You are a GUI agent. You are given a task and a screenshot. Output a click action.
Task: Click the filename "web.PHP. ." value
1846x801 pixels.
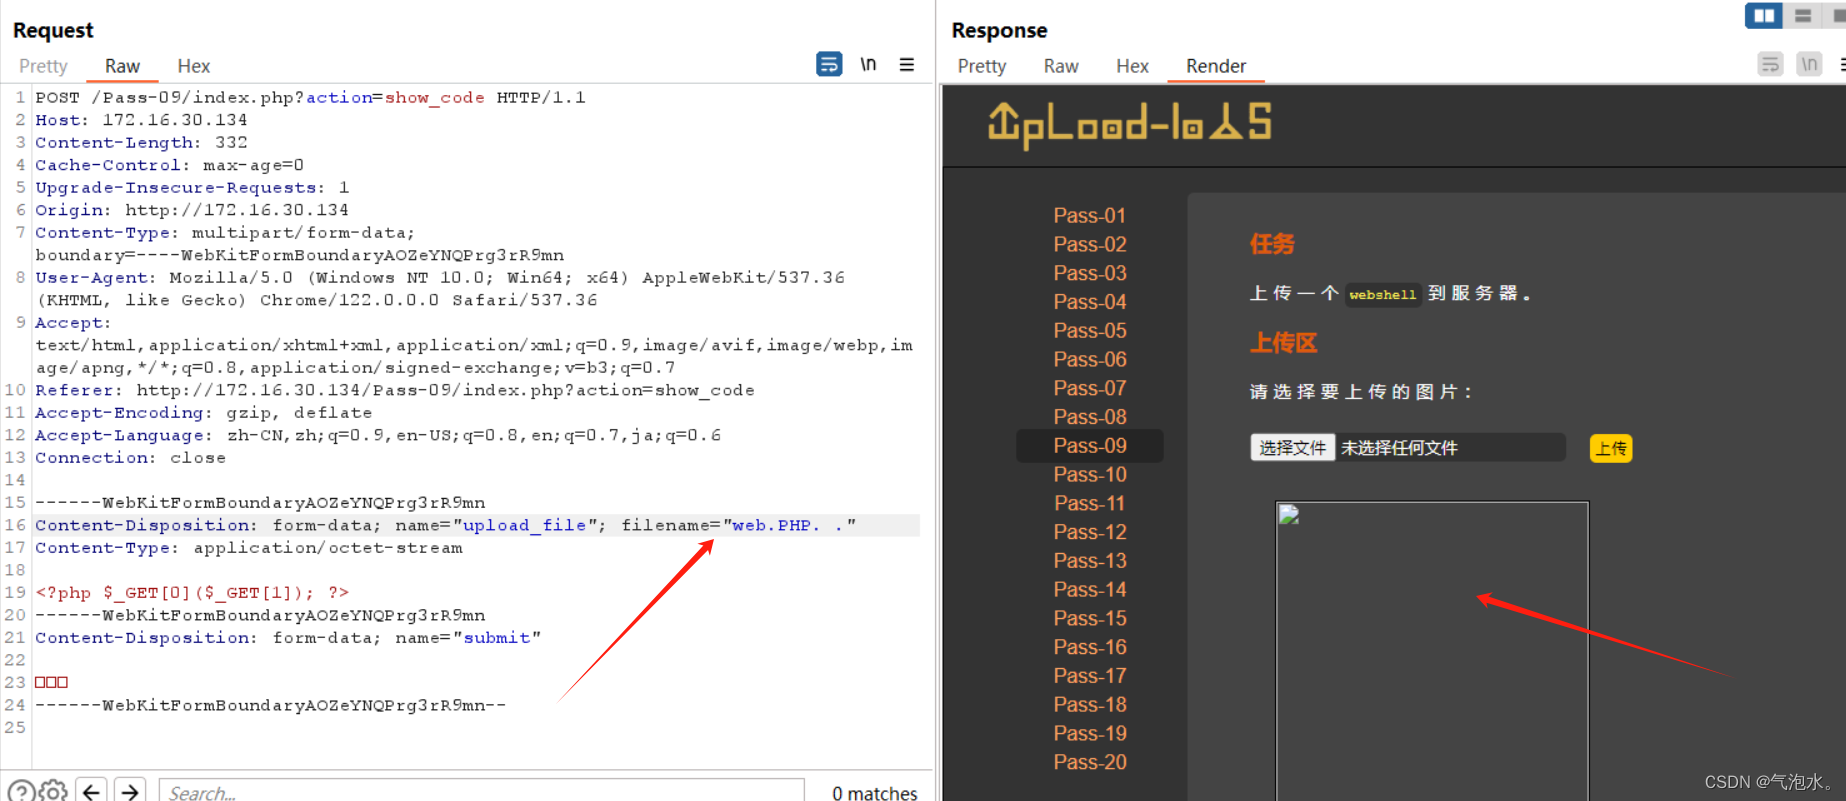(789, 525)
